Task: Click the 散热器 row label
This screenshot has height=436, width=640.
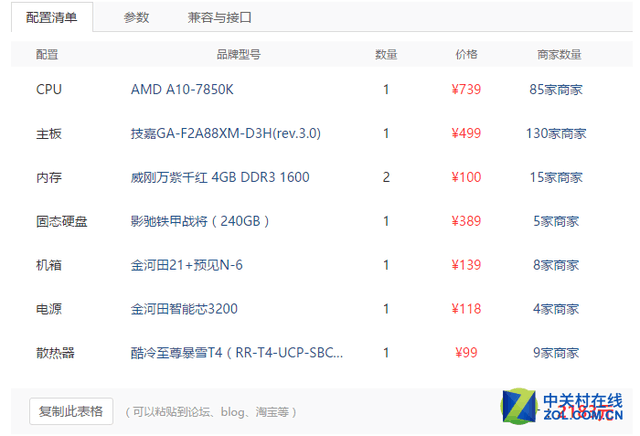Action: [56, 353]
